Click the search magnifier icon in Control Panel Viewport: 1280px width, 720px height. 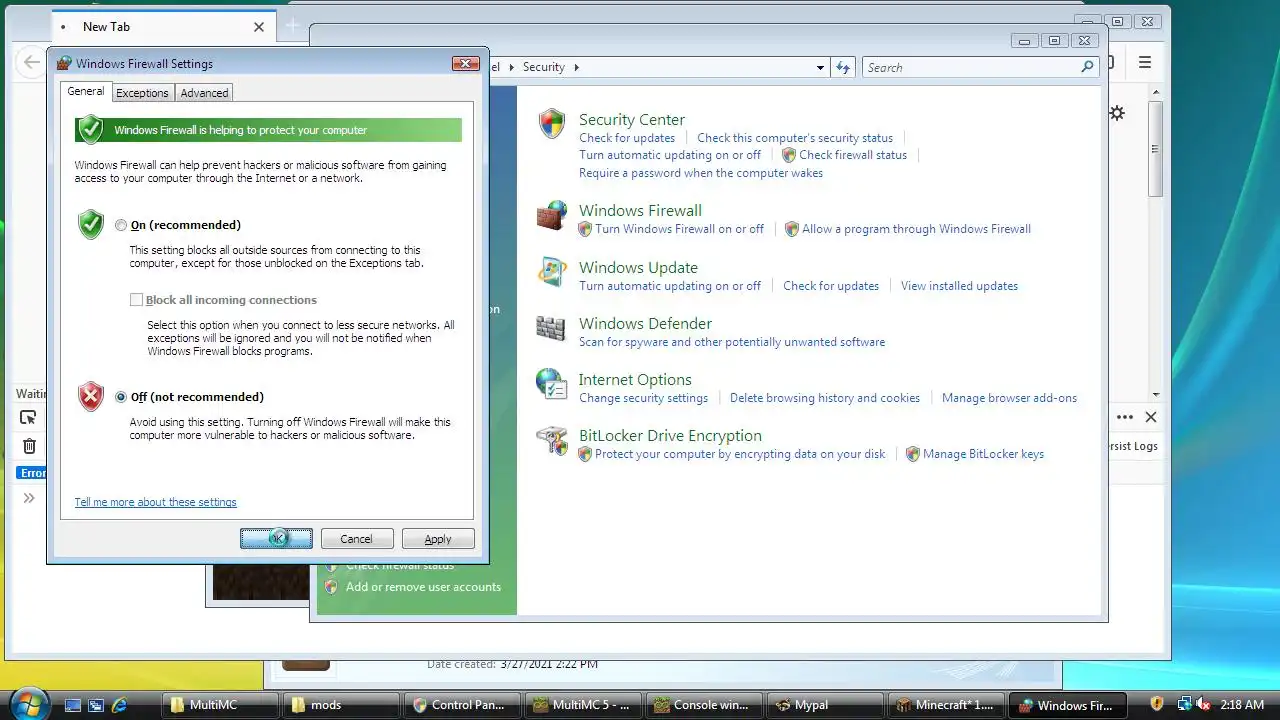tap(1088, 67)
